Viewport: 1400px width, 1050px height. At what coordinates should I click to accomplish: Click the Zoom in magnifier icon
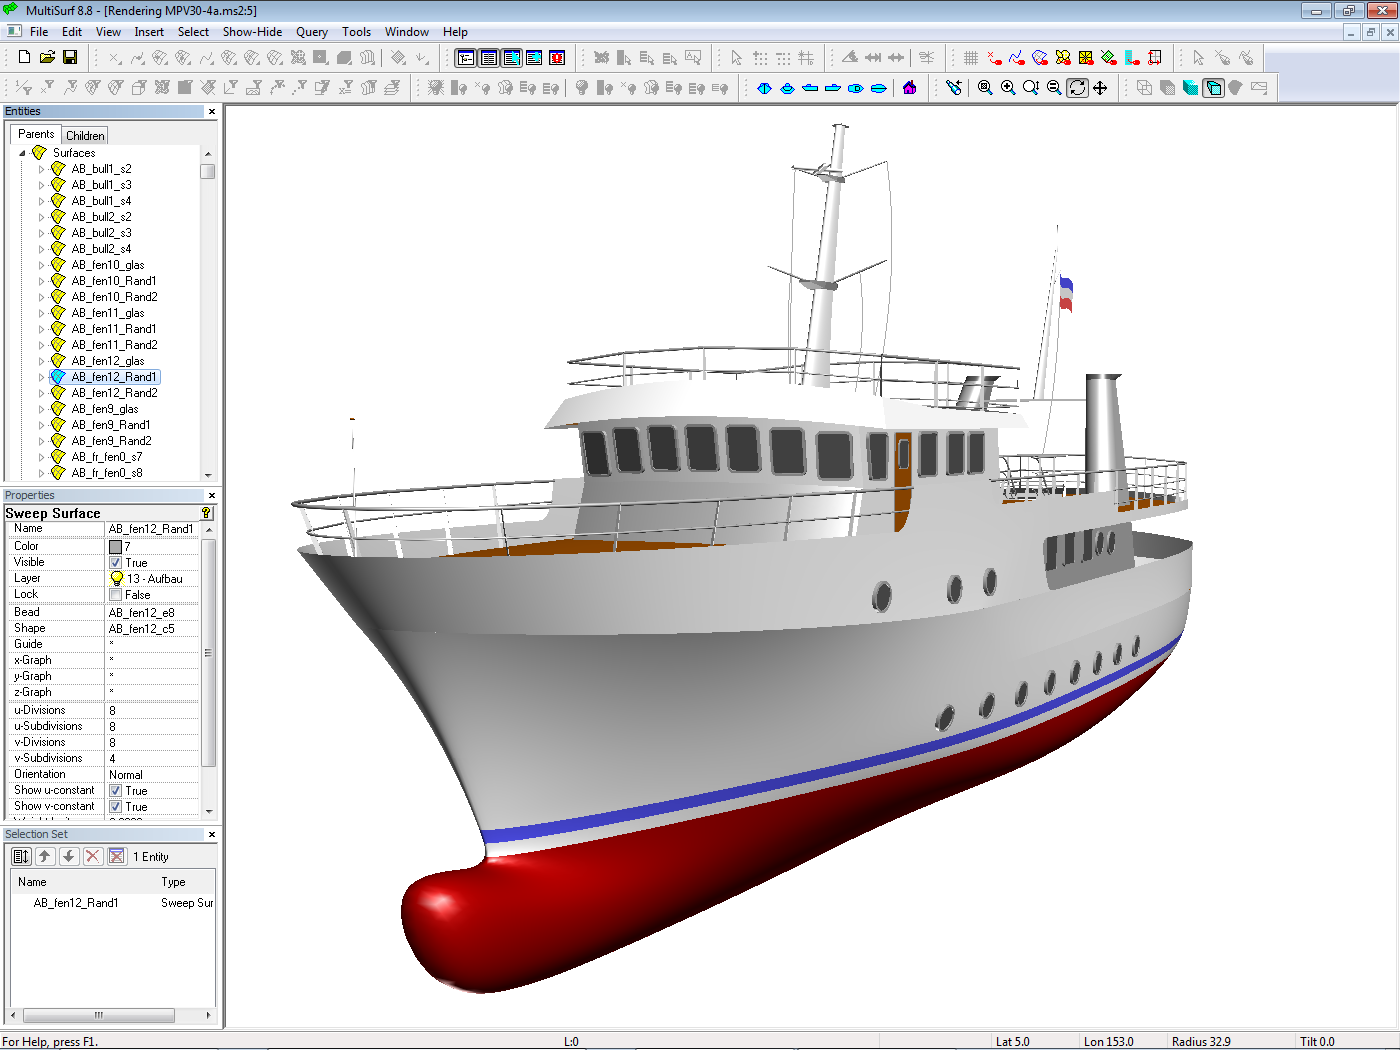pos(1008,88)
